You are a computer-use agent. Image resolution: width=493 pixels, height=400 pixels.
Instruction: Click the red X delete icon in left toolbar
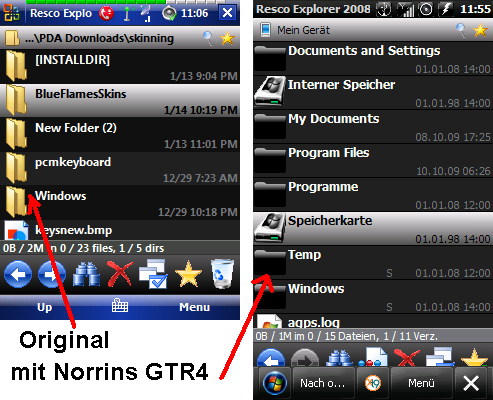(x=120, y=274)
